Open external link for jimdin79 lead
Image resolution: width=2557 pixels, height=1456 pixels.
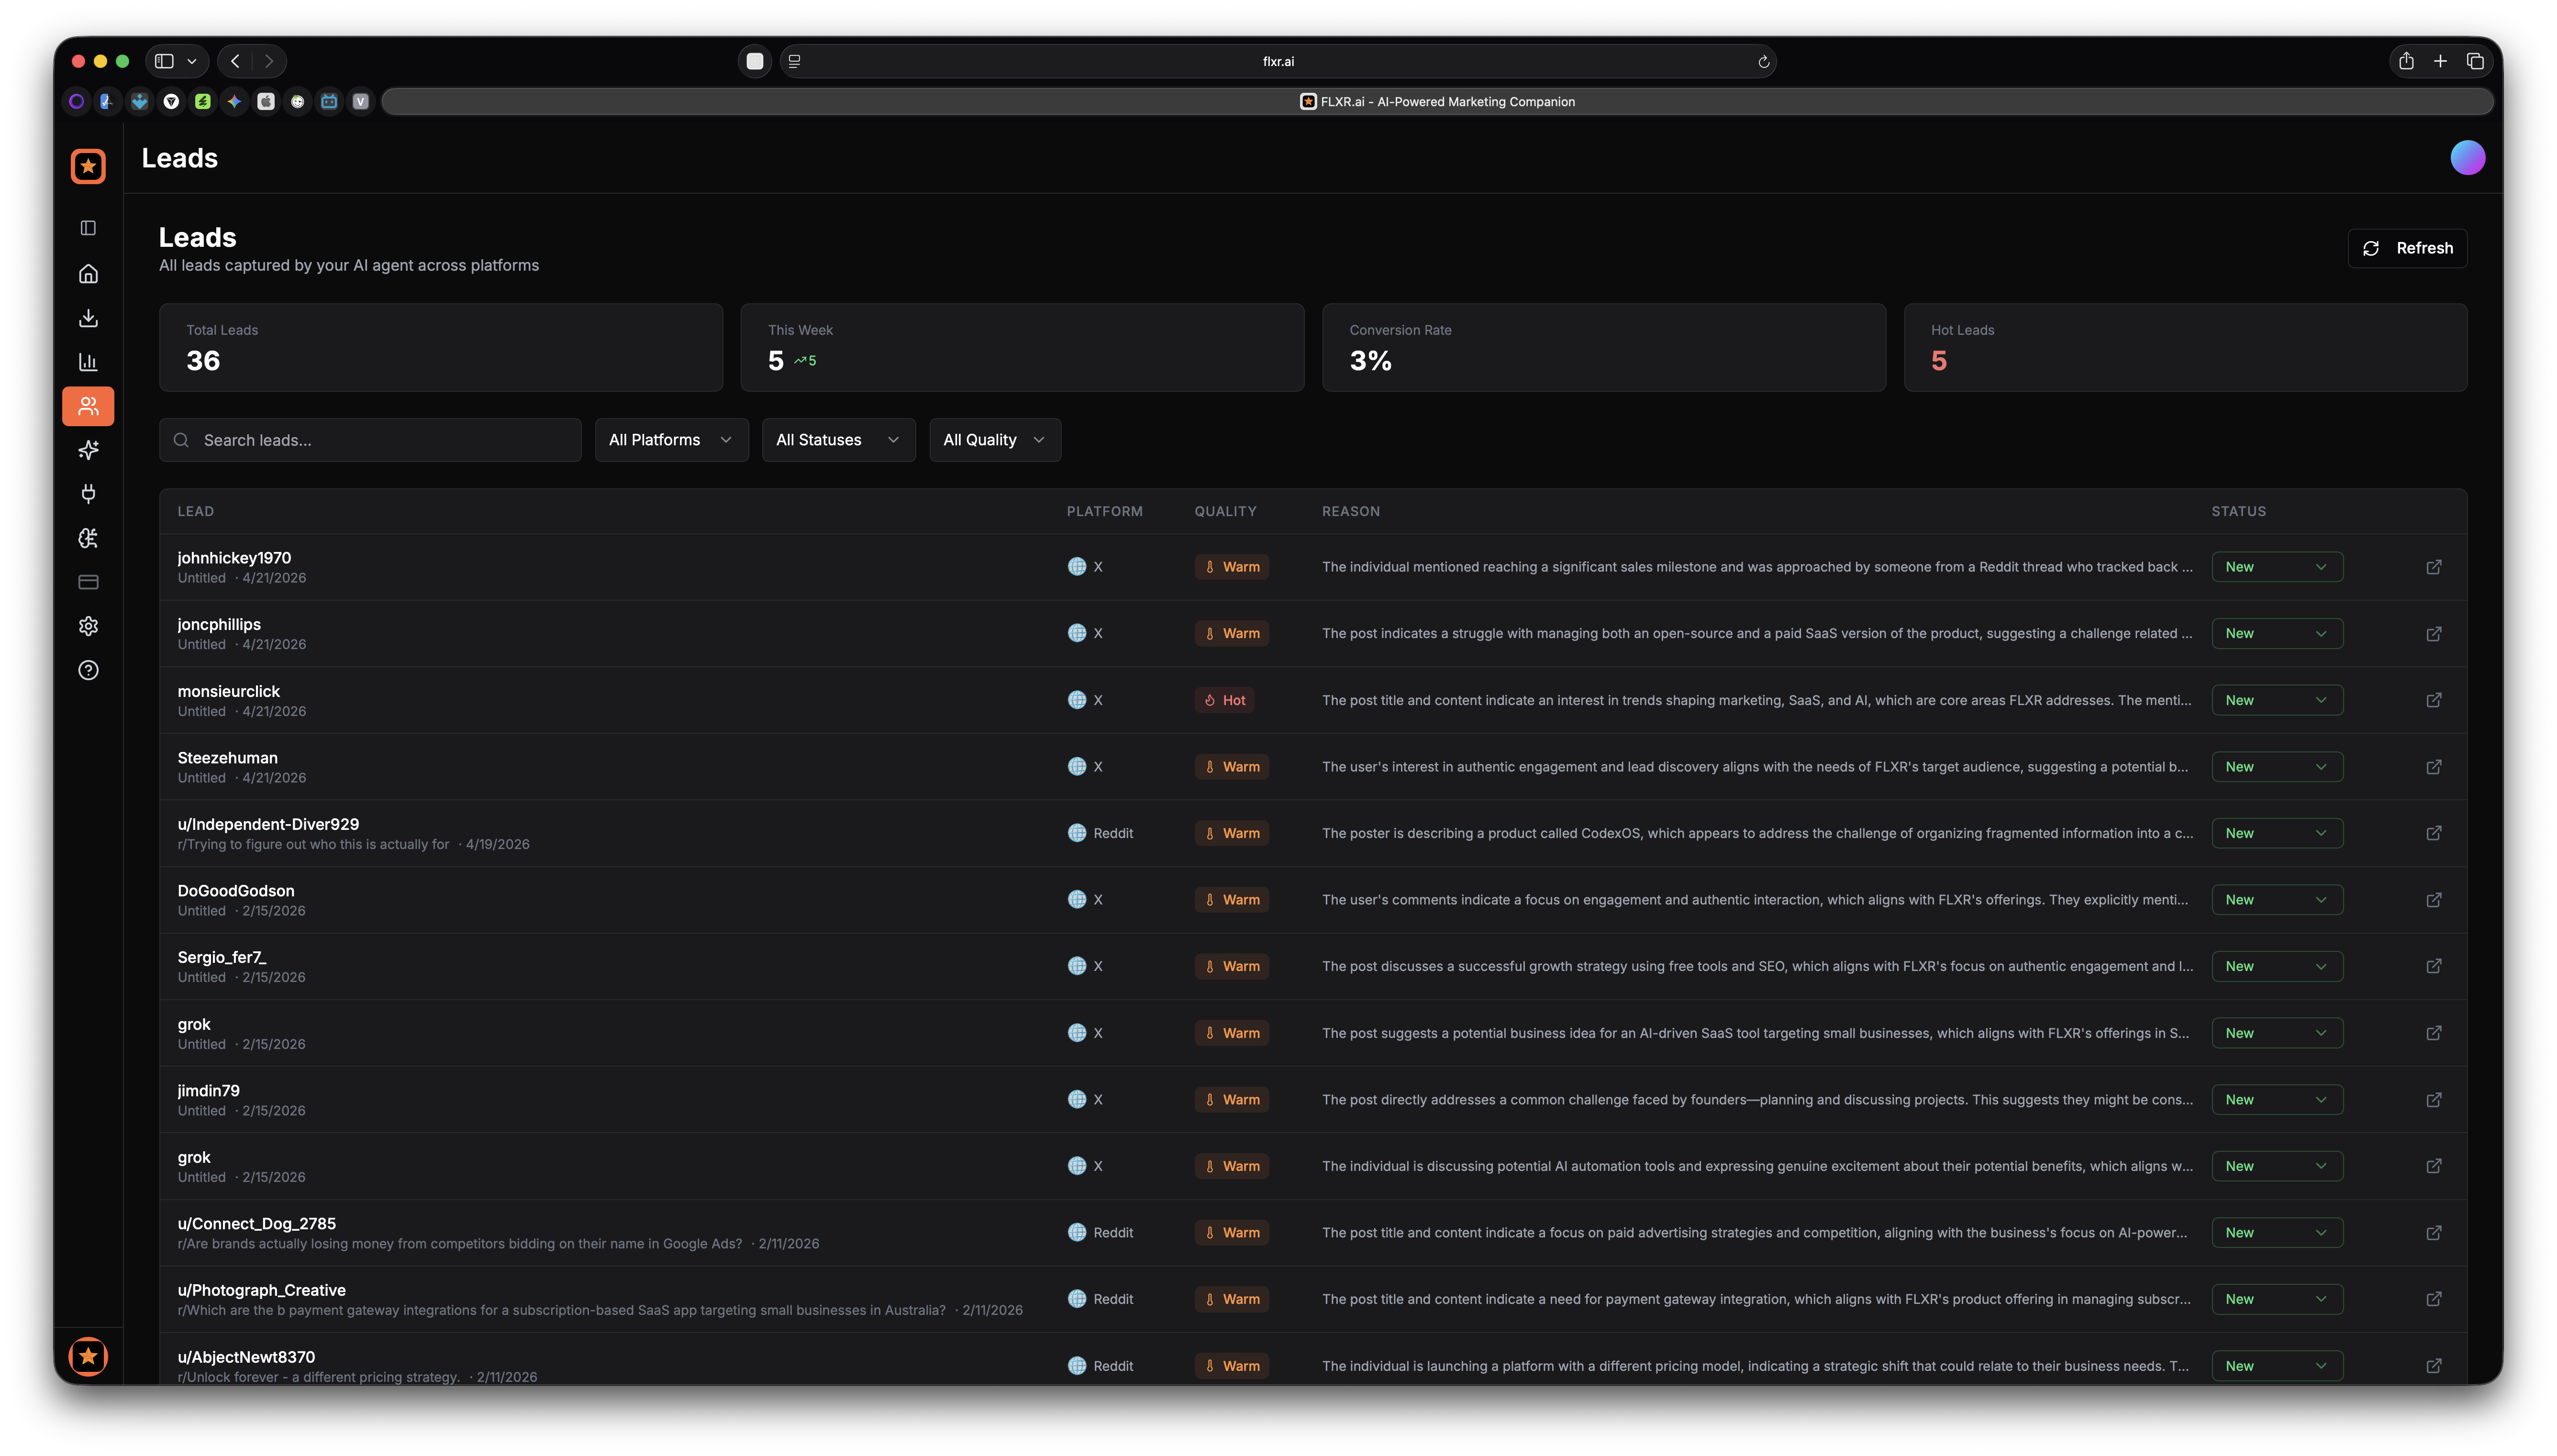[x=2433, y=1100]
